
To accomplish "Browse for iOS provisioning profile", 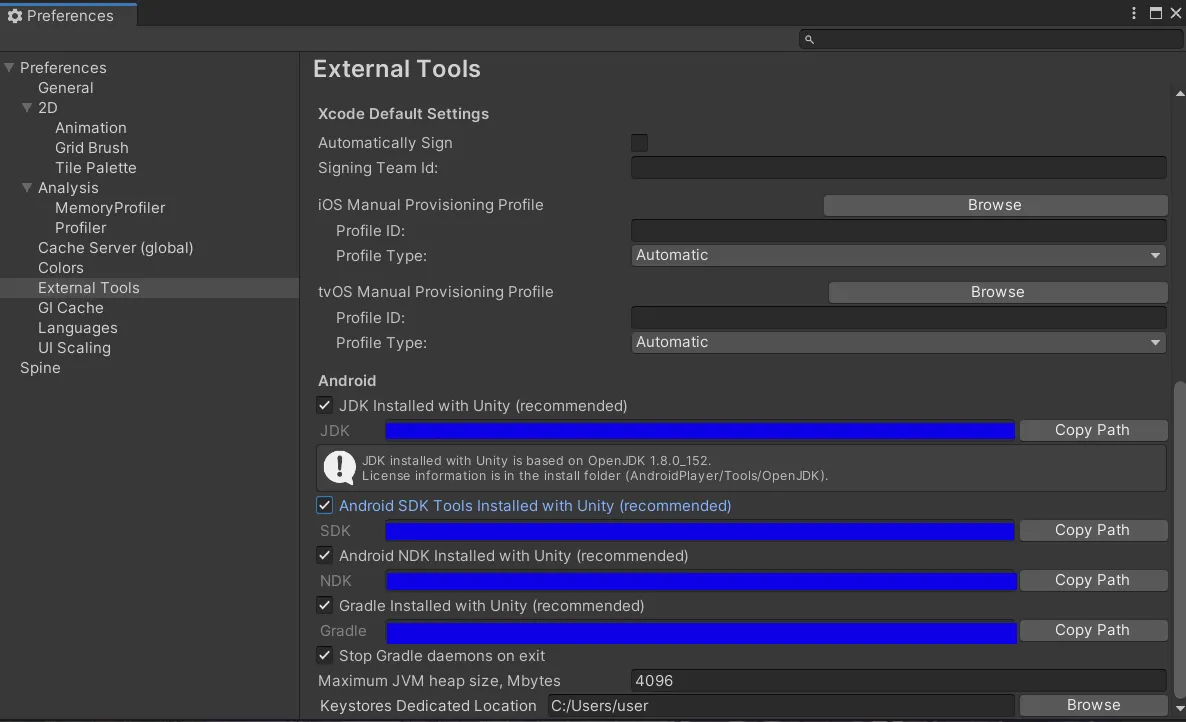I will point(994,205).
